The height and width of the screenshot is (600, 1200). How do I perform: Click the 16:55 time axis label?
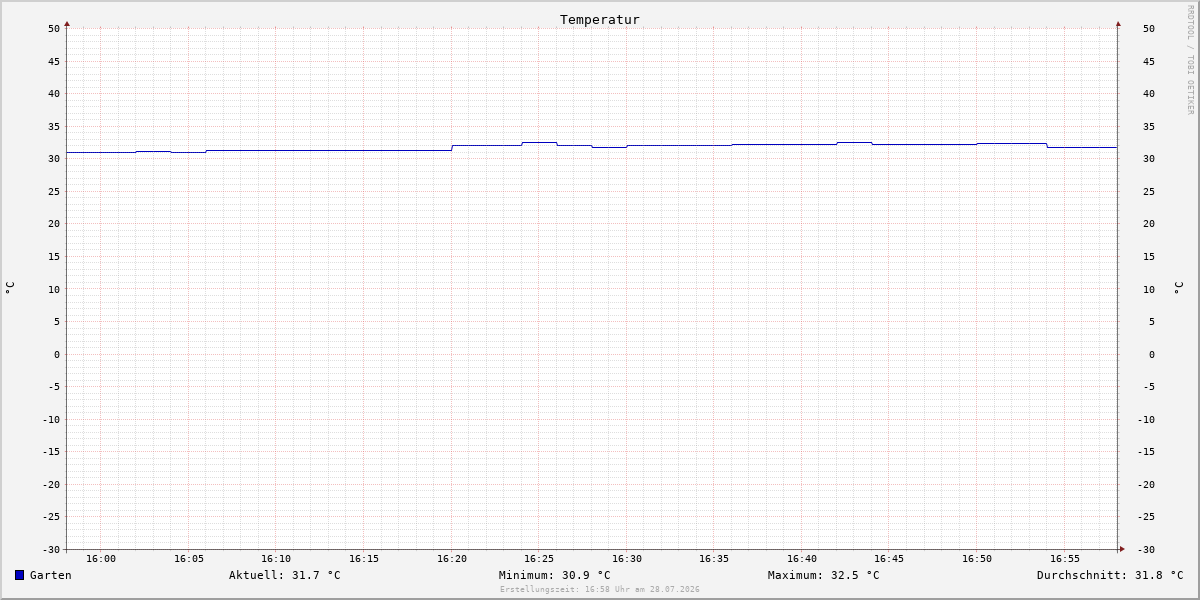coord(1065,559)
